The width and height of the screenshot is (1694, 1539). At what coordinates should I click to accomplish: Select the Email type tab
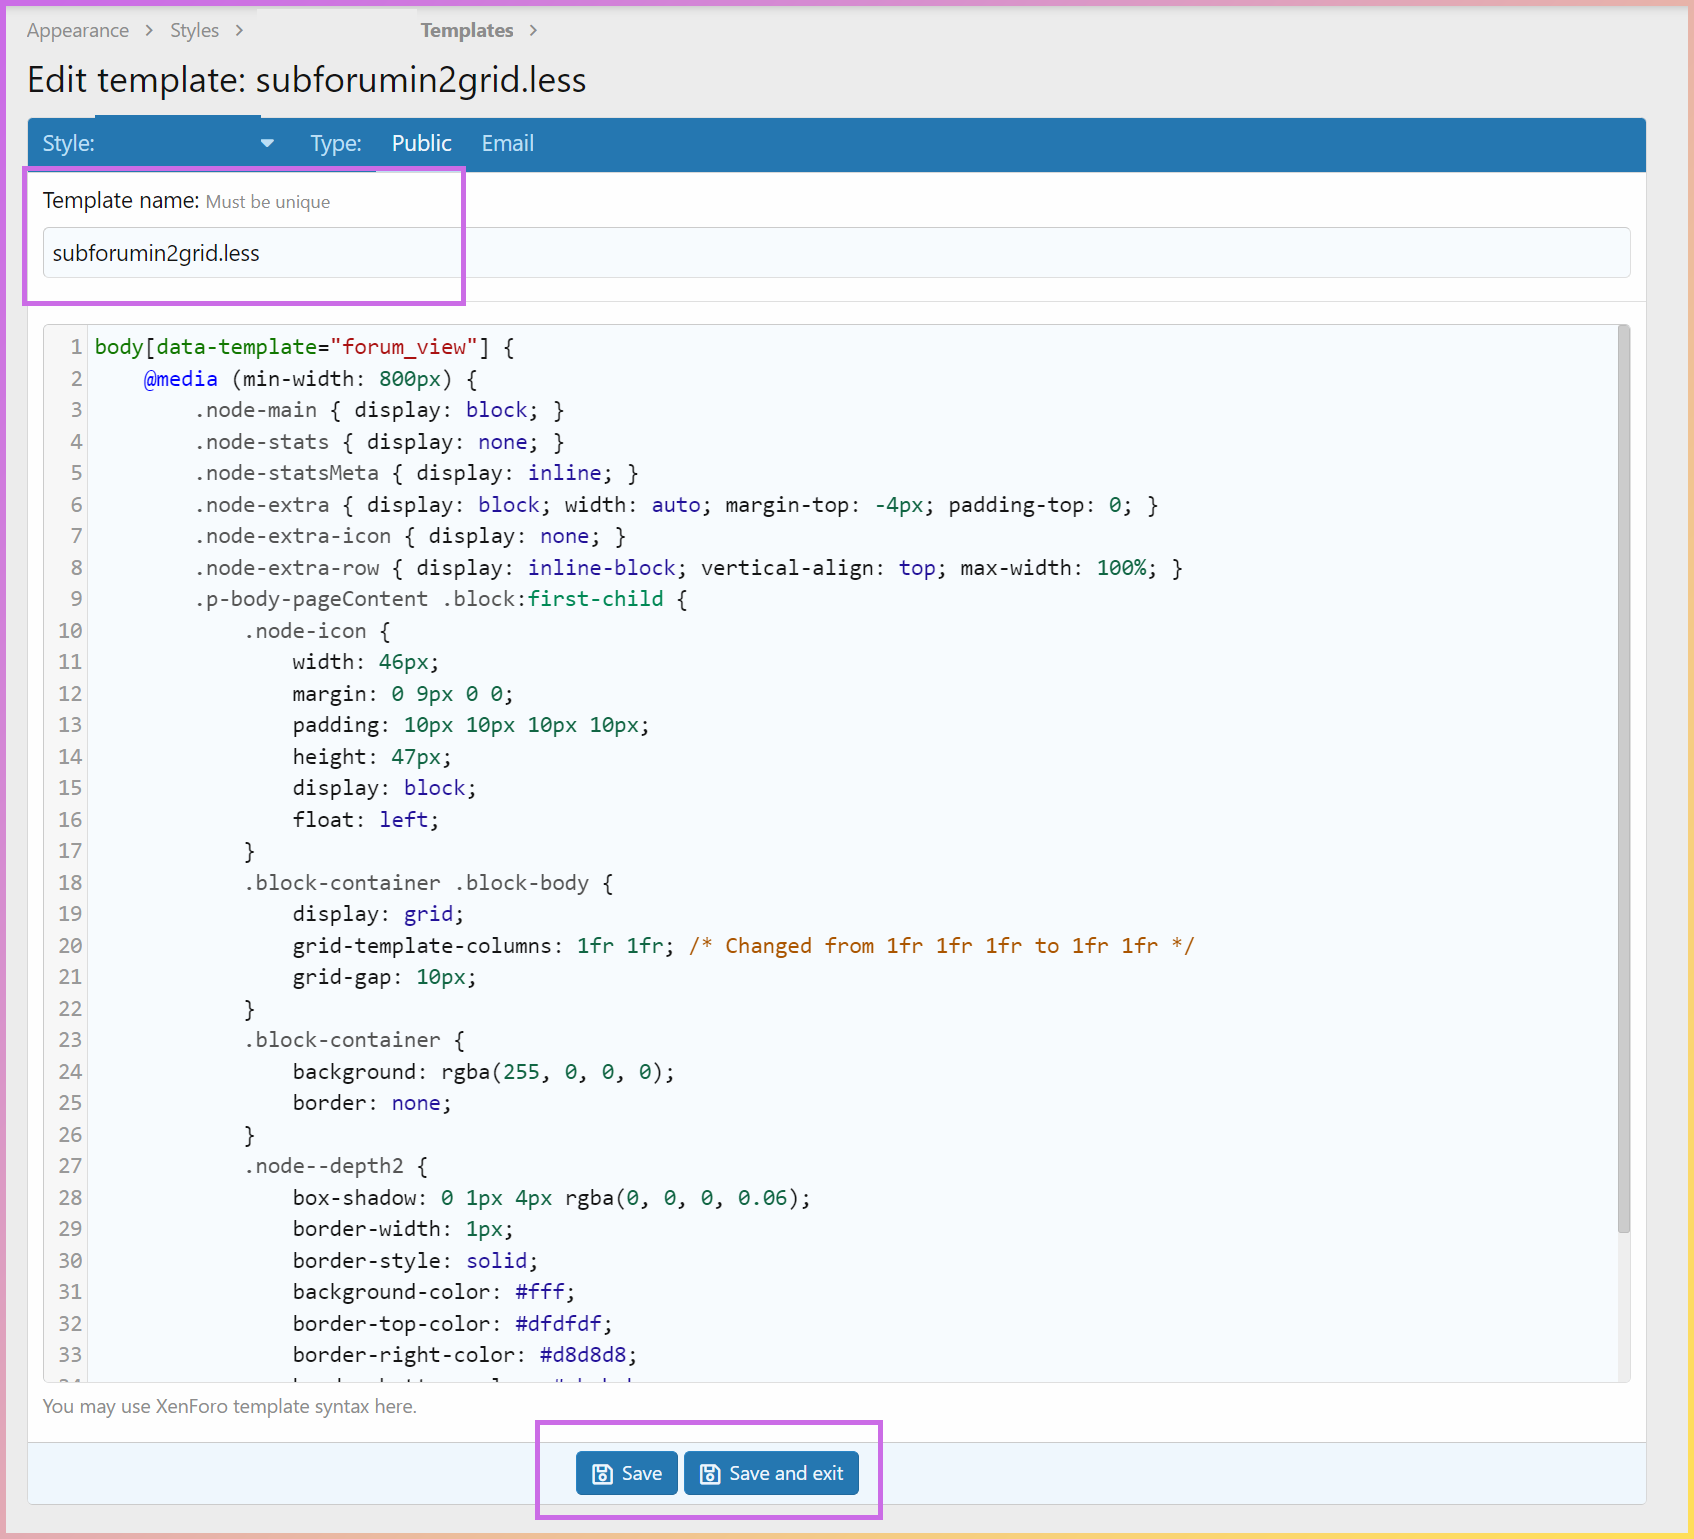(508, 143)
